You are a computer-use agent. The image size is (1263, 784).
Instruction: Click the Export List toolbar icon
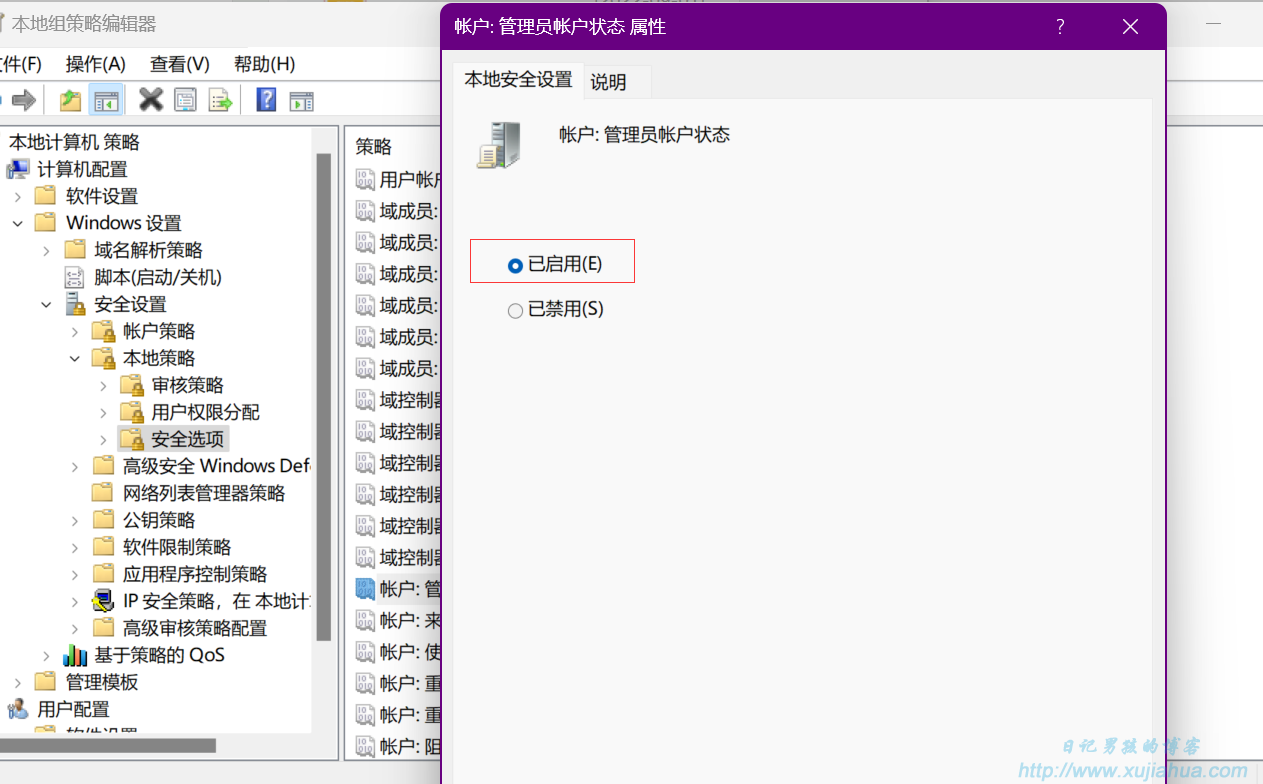point(219,100)
